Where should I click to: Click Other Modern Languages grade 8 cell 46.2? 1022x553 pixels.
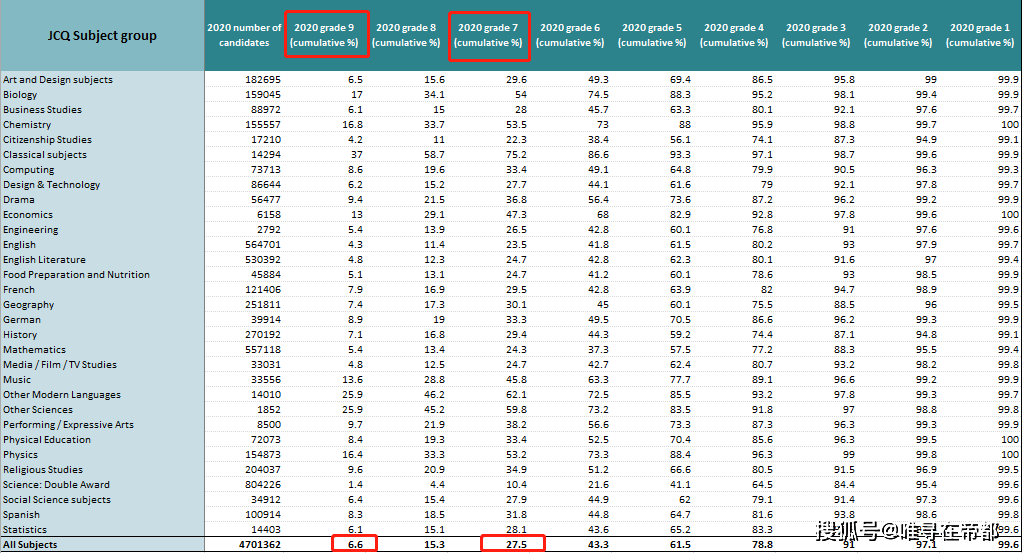434,395
